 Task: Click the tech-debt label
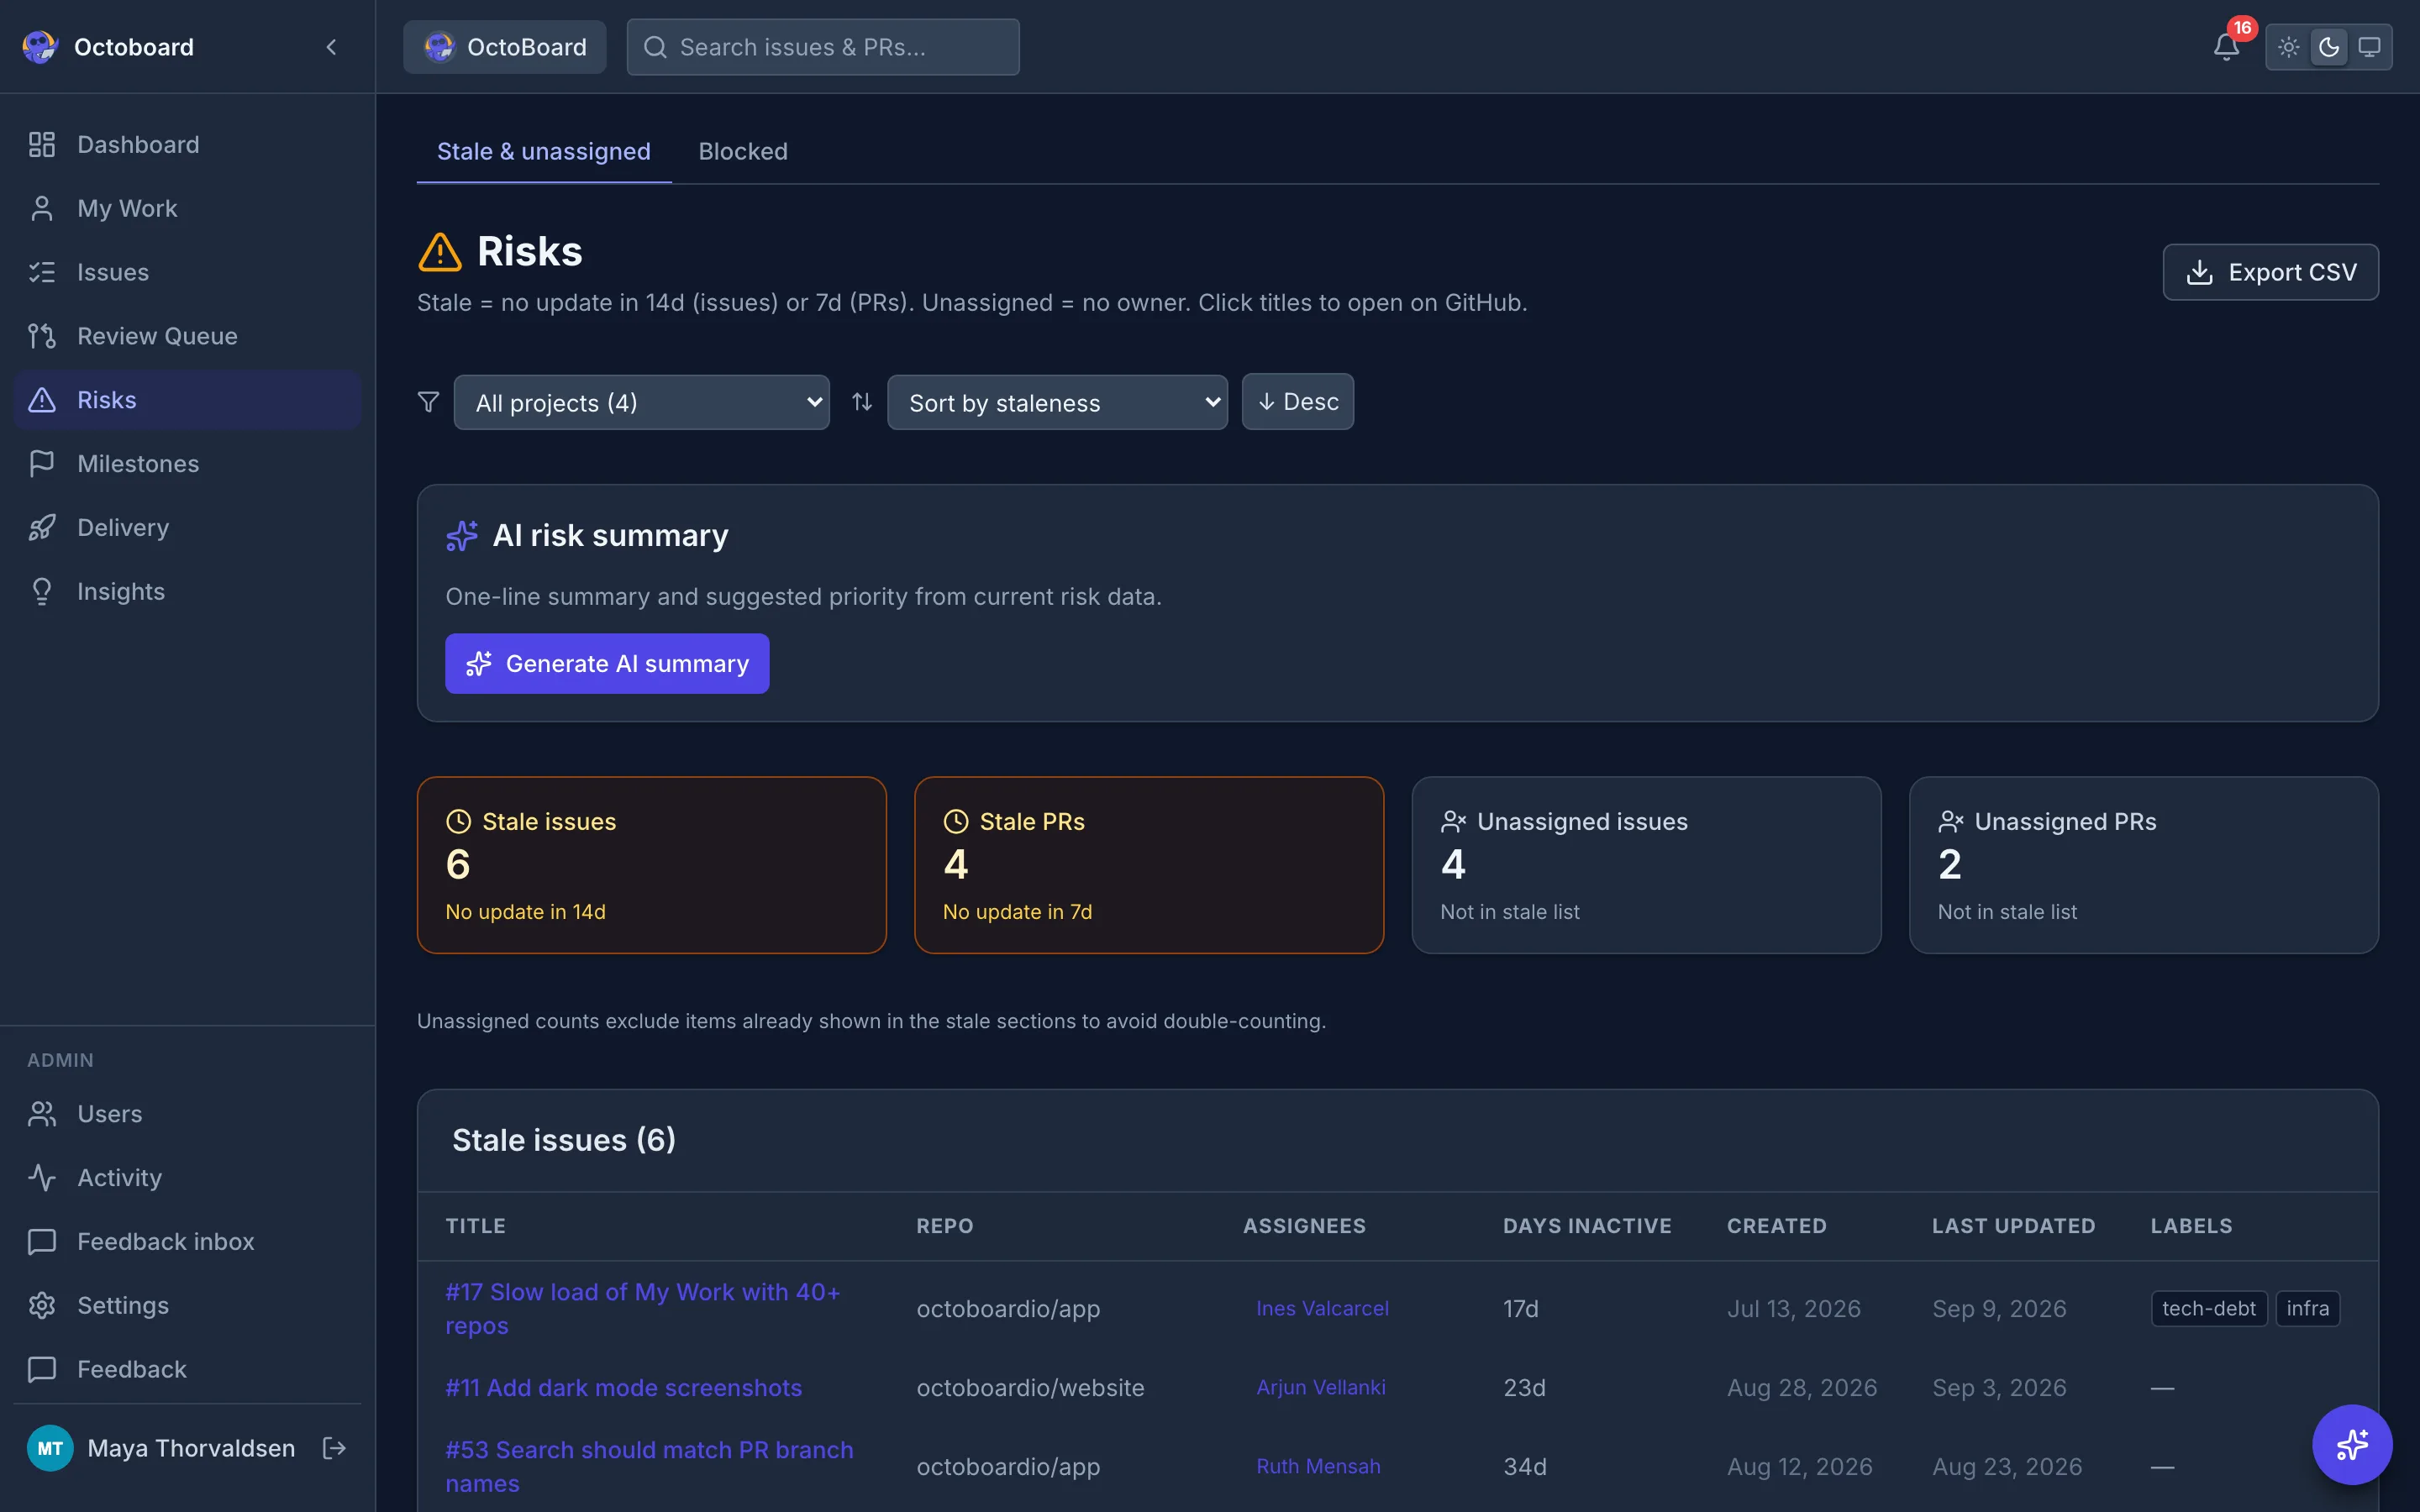pos(2209,1309)
